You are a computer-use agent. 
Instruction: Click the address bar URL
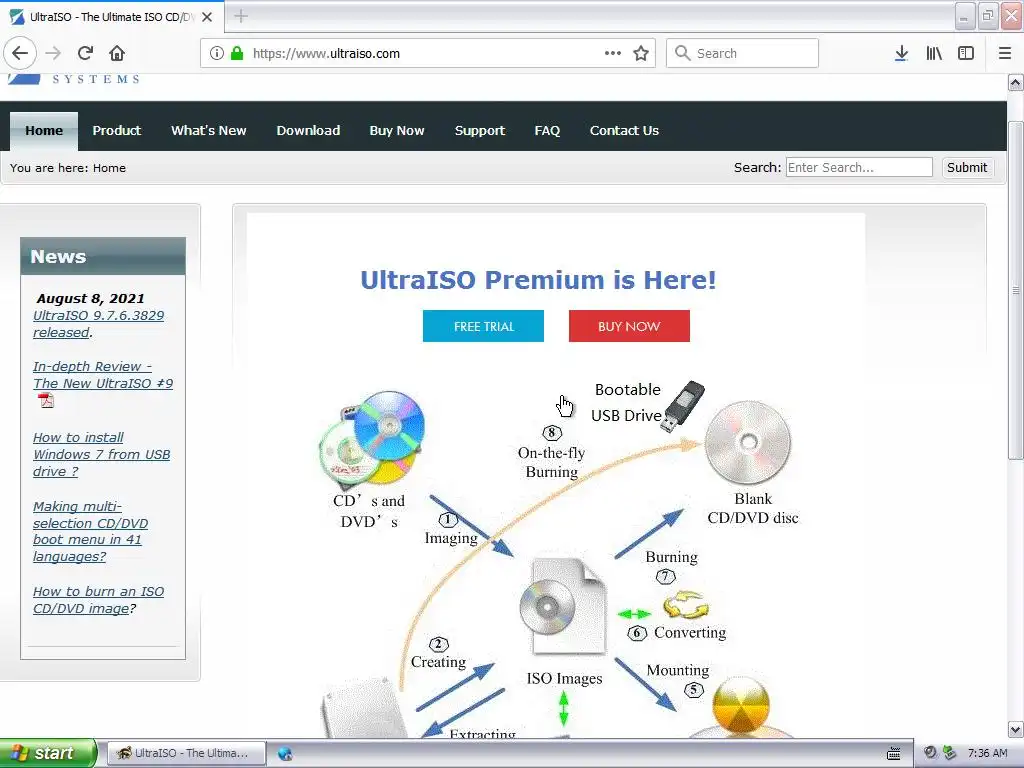326,54
